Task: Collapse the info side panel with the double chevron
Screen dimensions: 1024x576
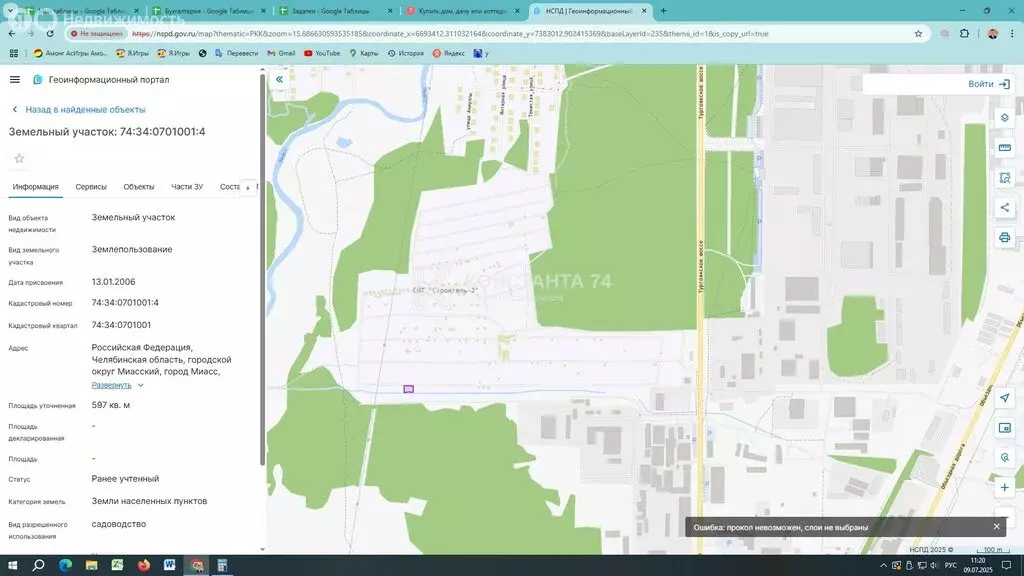Action: click(x=279, y=80)
